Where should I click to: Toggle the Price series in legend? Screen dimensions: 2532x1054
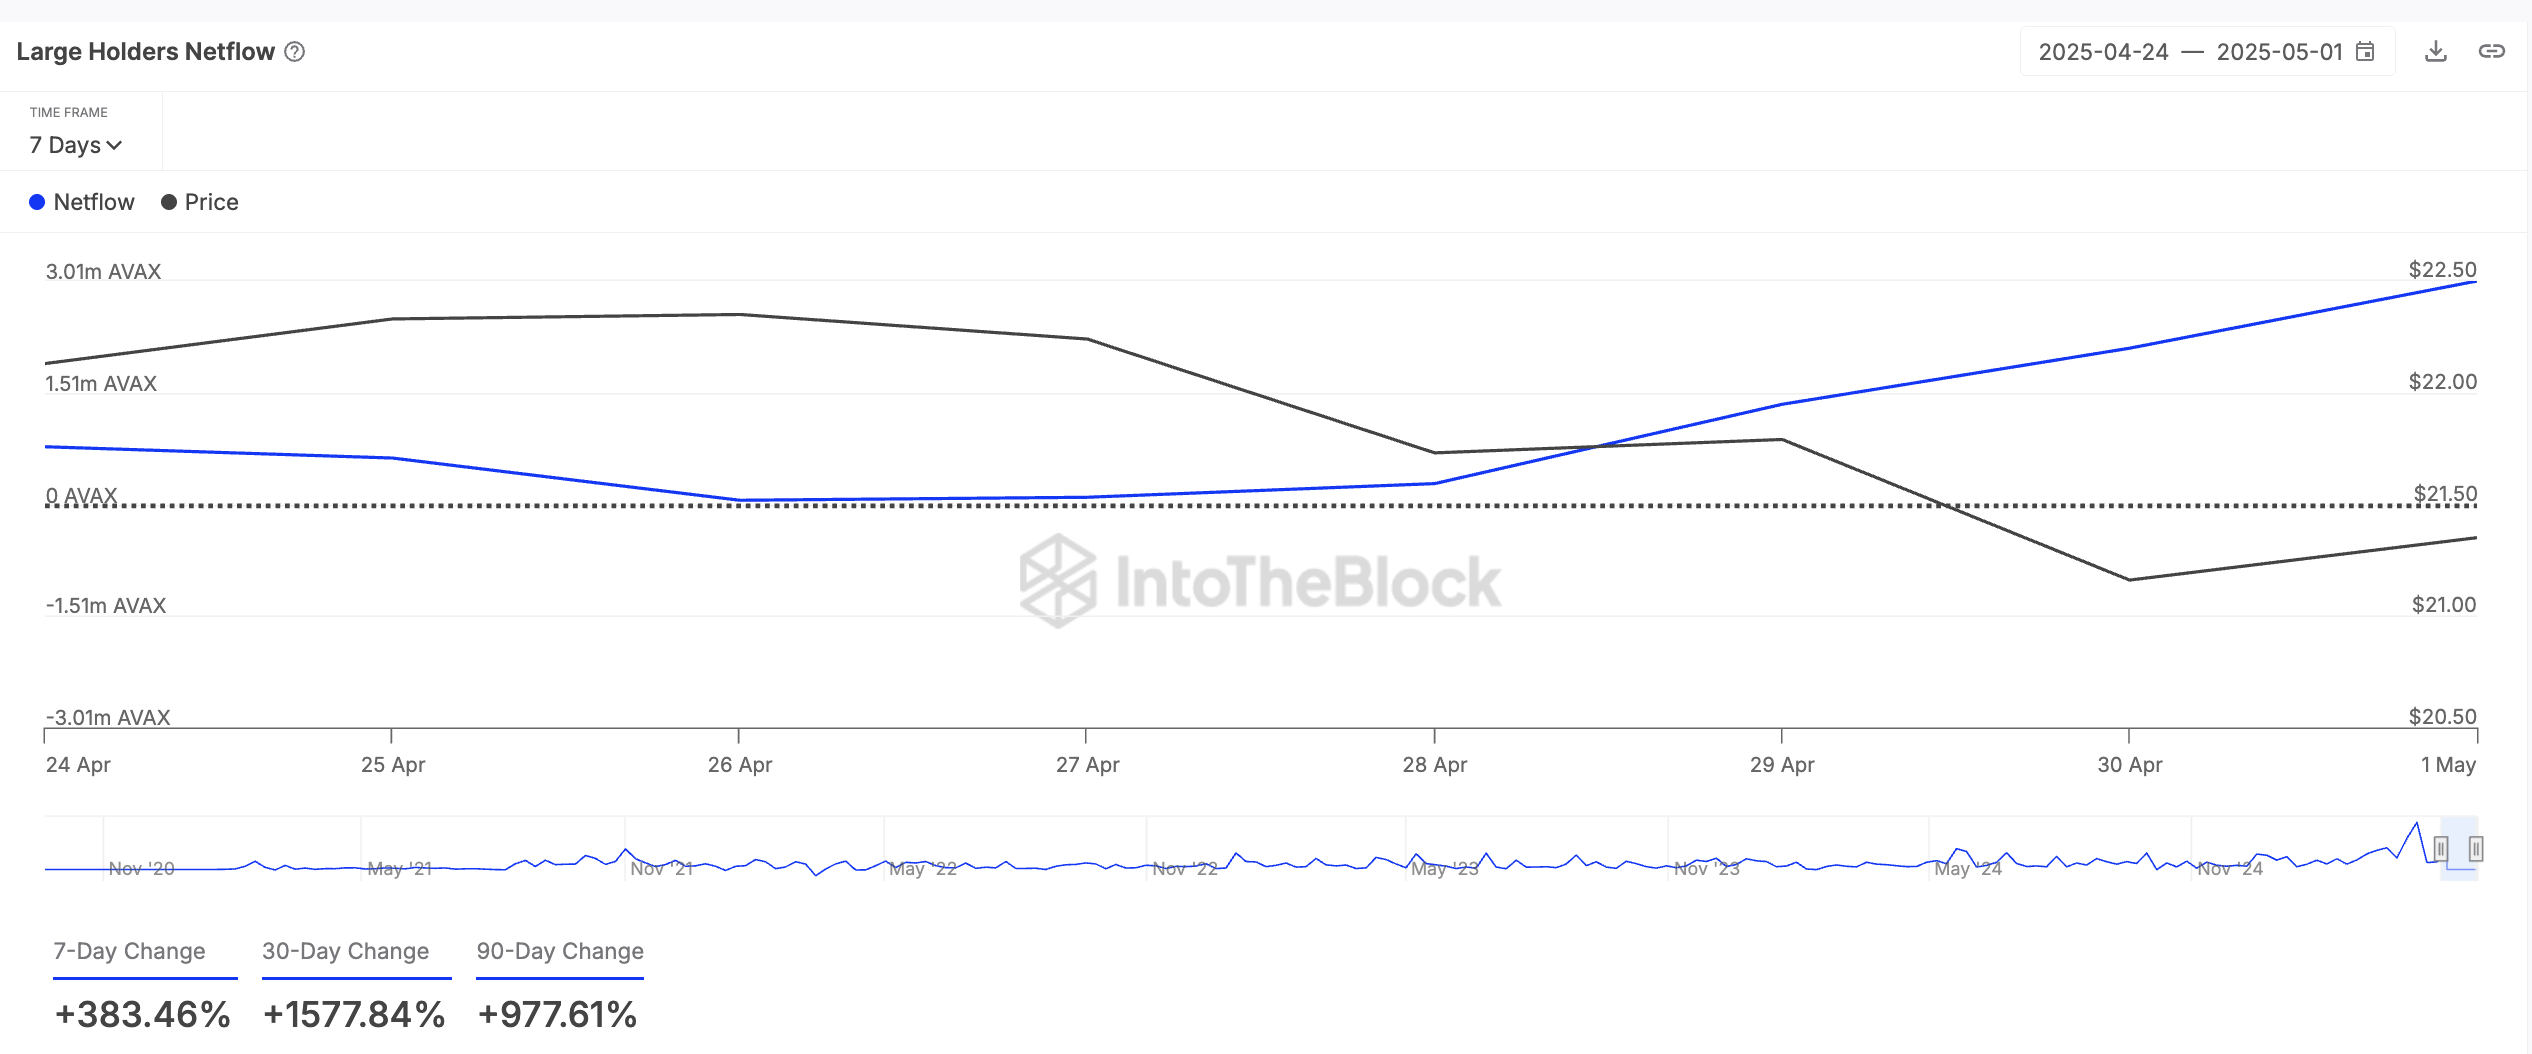tap(211, 202)
